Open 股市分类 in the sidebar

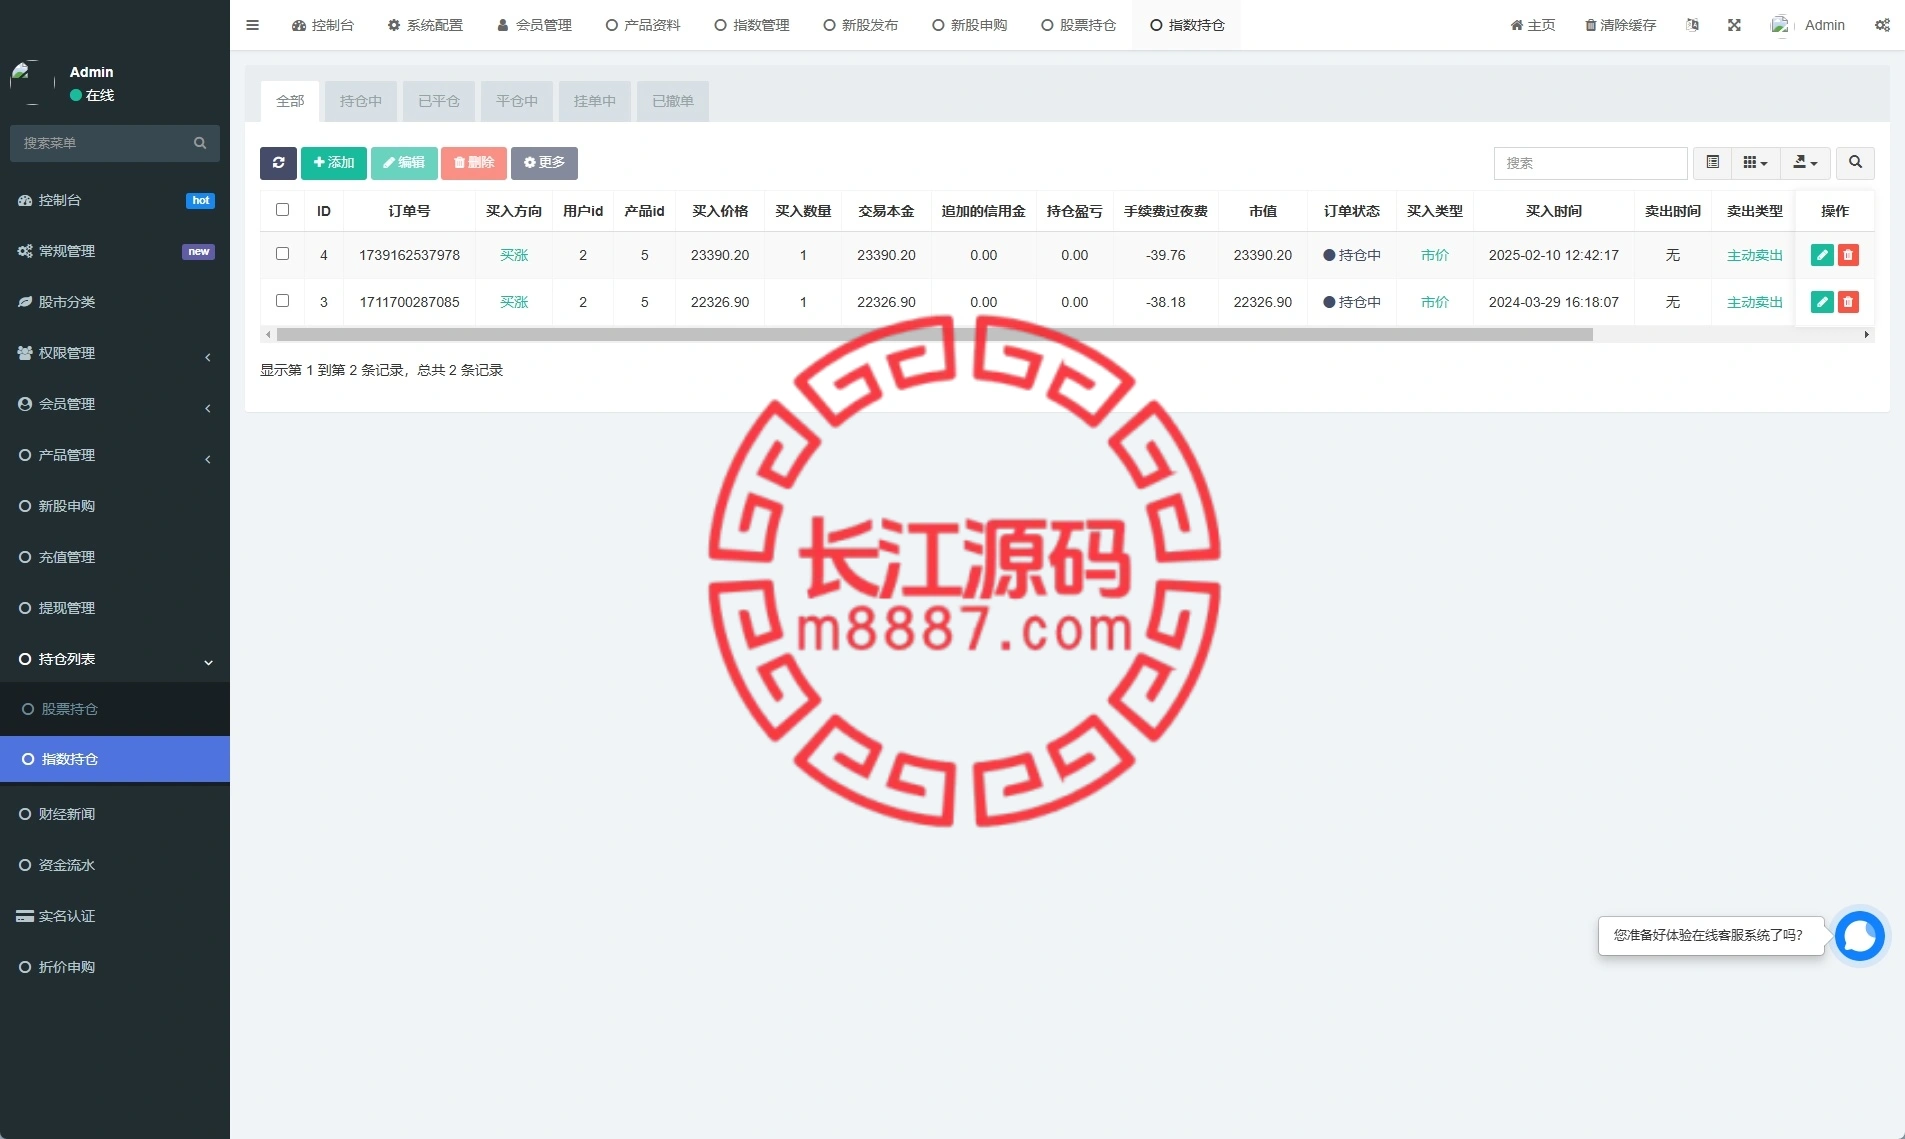115,302
